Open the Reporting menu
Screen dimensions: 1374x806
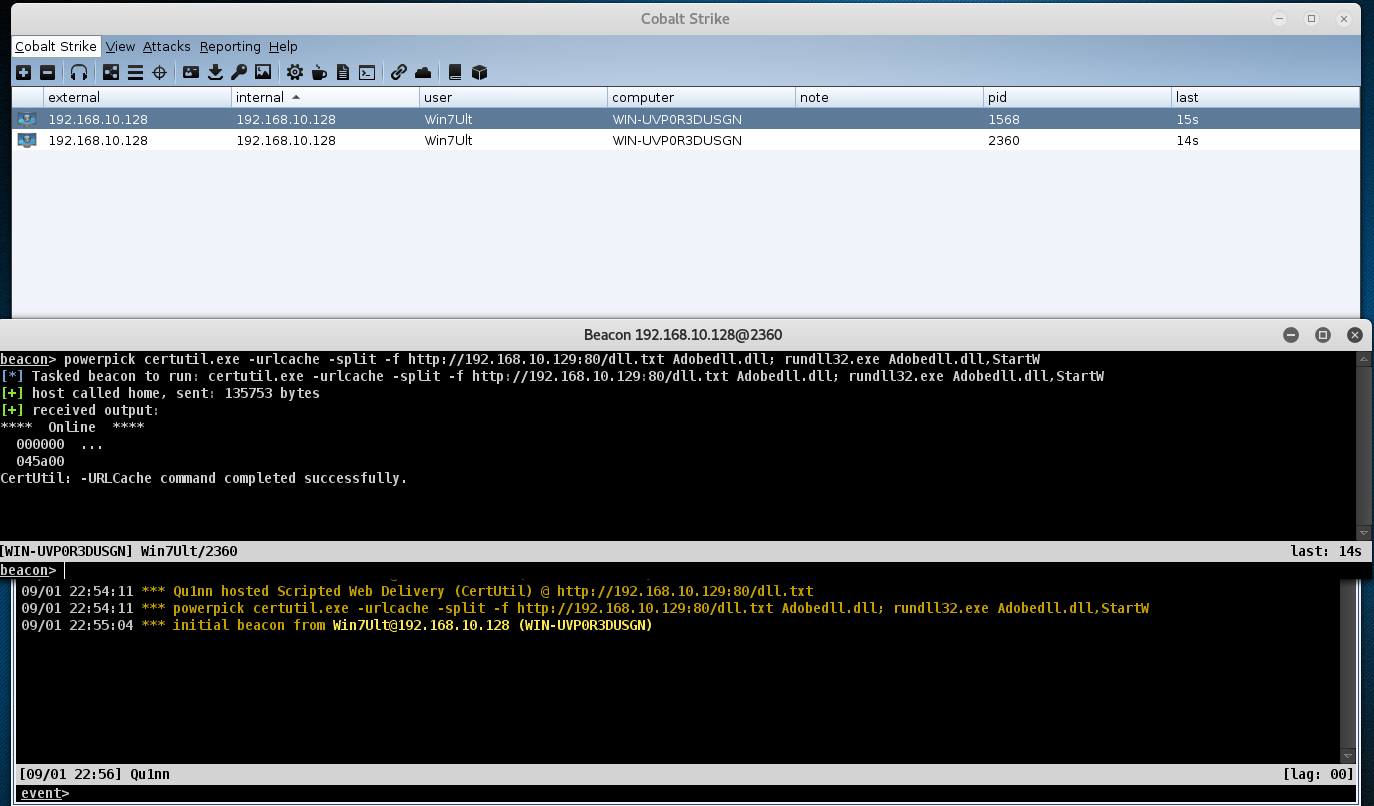pyautogui.click(x=230, y=46)
